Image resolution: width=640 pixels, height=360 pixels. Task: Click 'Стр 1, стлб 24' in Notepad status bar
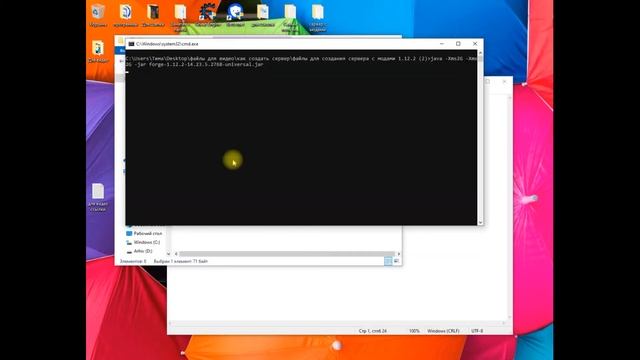click(x=373, y=331)
